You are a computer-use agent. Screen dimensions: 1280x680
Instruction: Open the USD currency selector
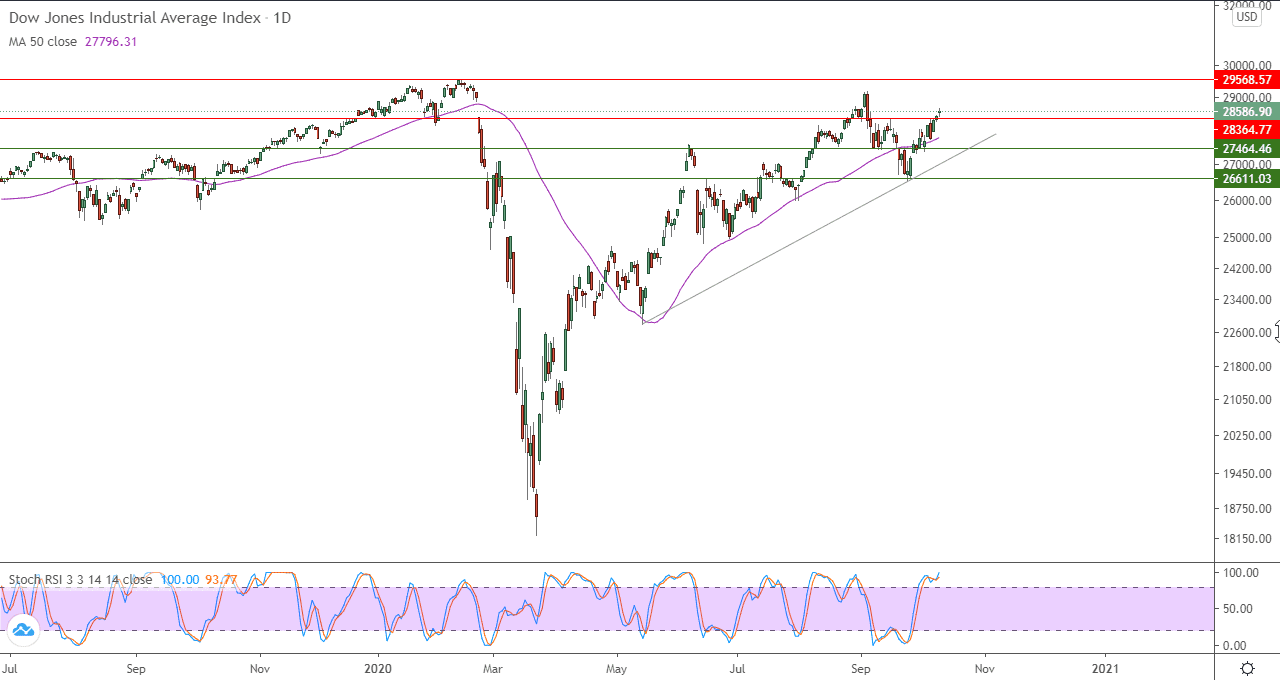pyautogui.click(x=1246, y=17)
